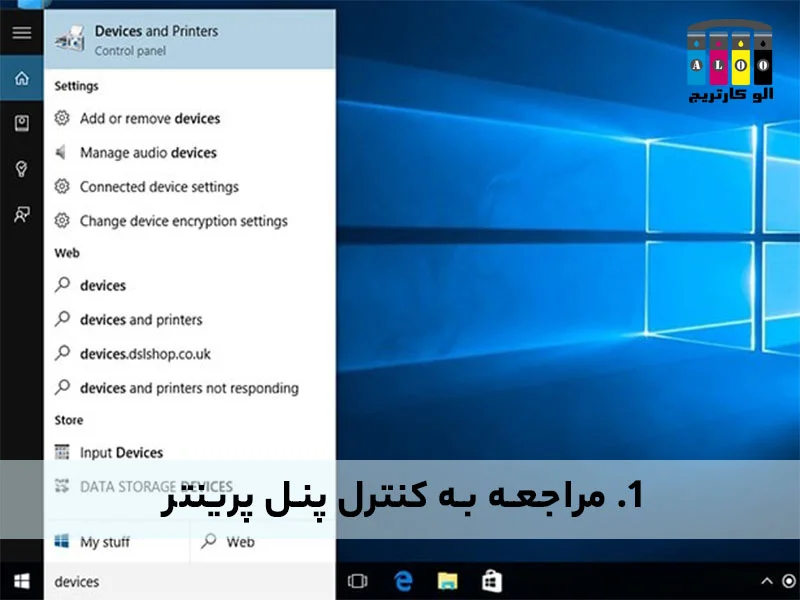
Task: Show hidden system tray icons
Action: coord(766,581)
